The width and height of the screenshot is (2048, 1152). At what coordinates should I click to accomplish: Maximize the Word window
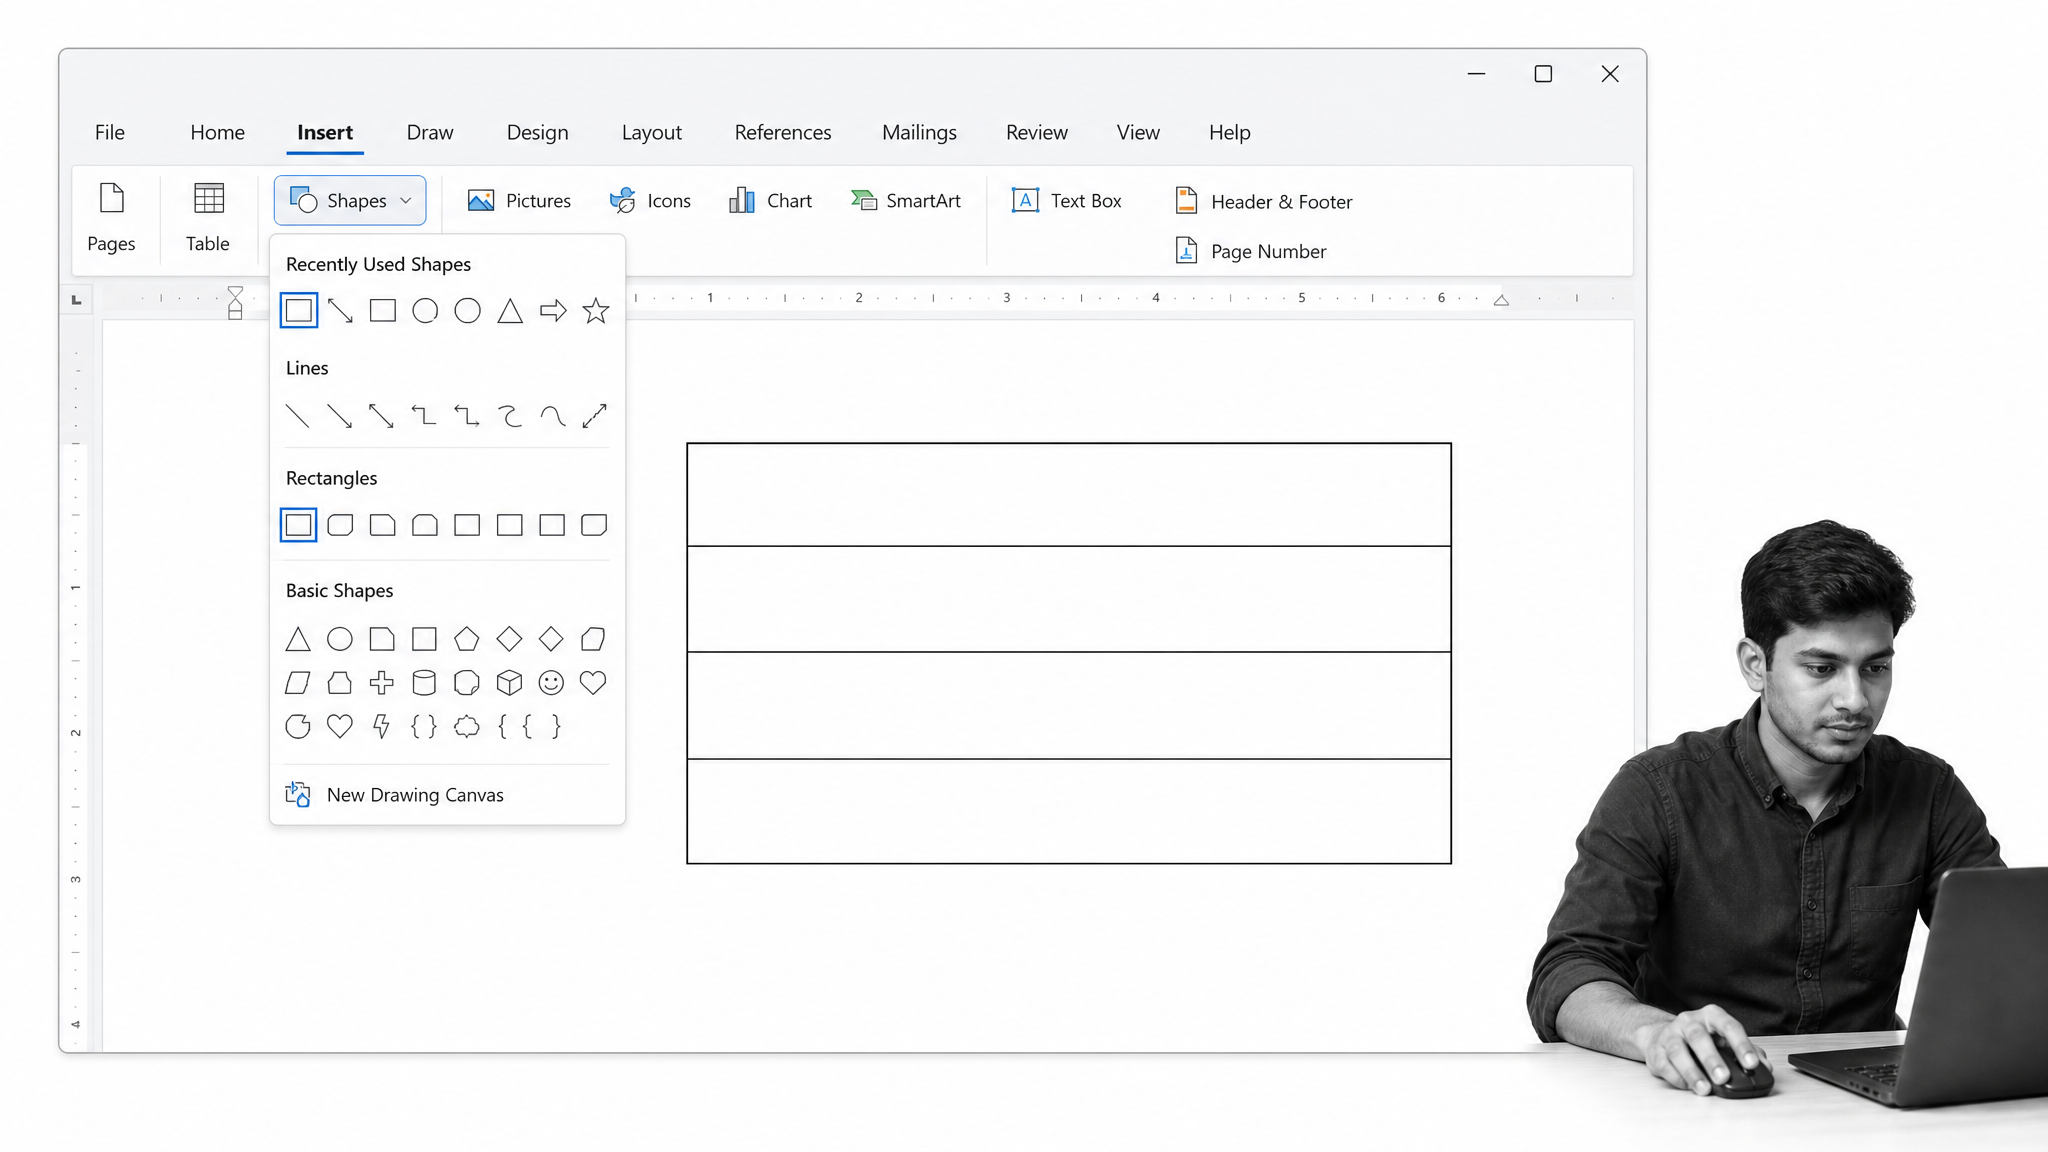pos(1543,74)
